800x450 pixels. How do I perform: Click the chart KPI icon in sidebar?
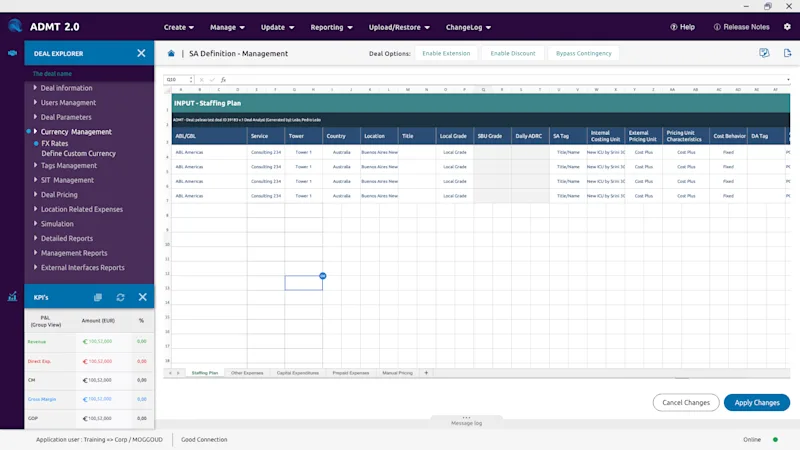click(x=12, y=296)
